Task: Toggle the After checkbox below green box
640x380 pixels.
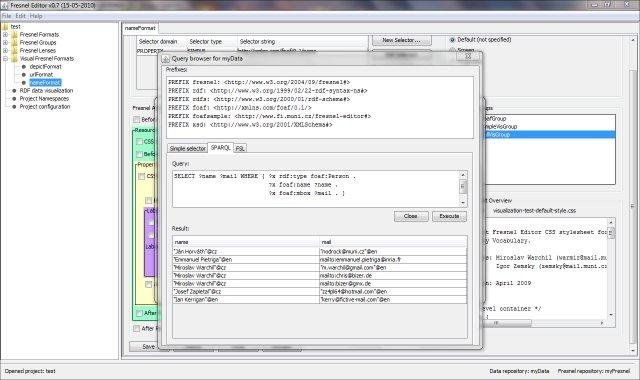Action: click(136, 329)
